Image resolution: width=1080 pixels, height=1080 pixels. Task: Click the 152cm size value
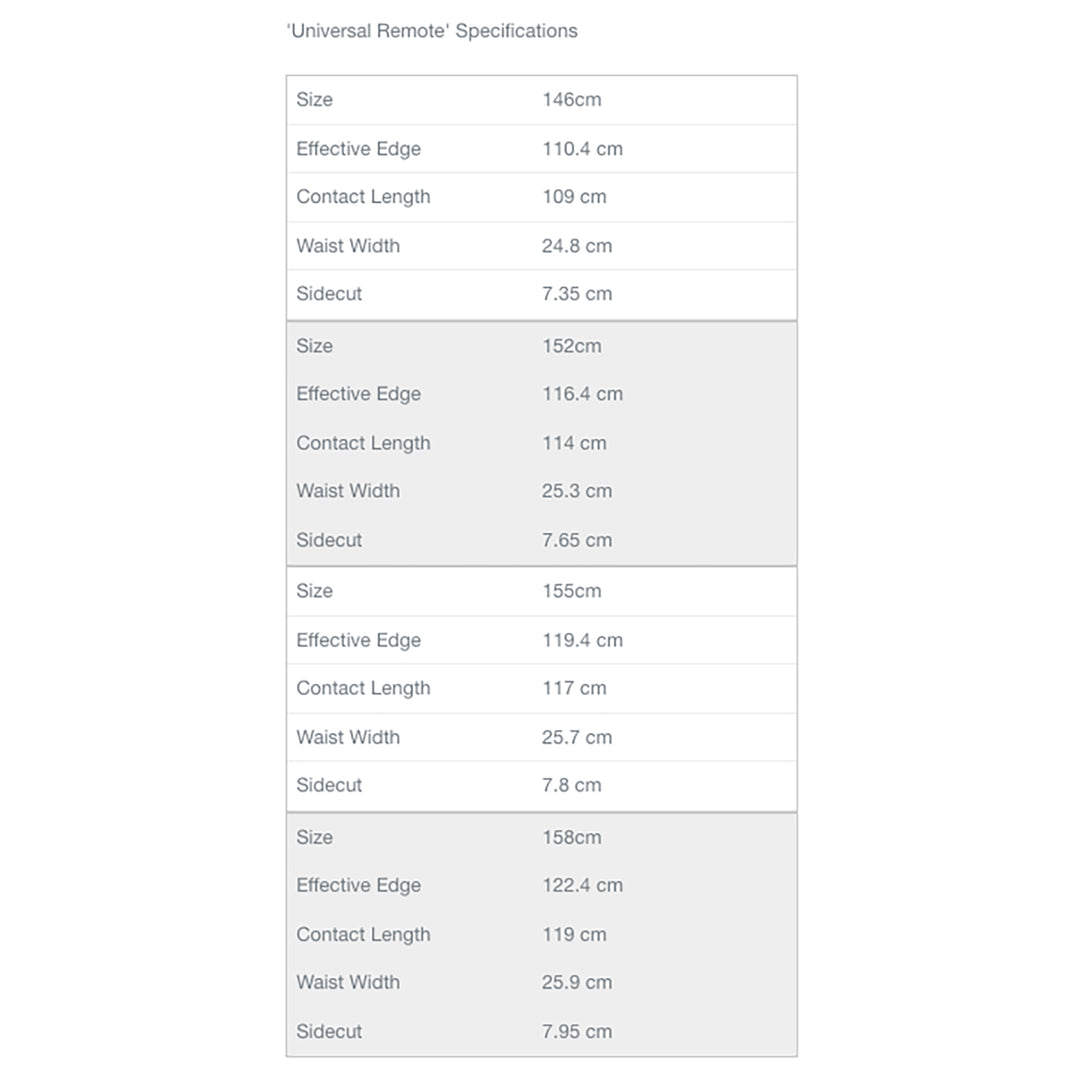click(572, 346)
